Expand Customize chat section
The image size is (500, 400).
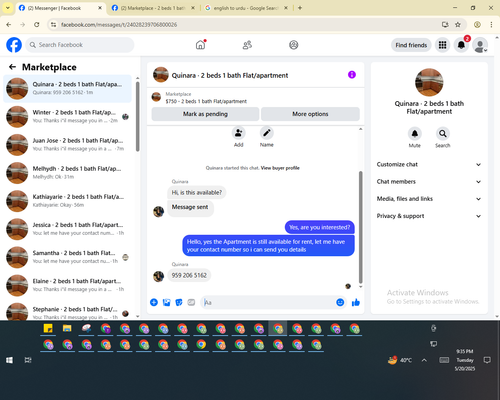click(x=429, y=164)
